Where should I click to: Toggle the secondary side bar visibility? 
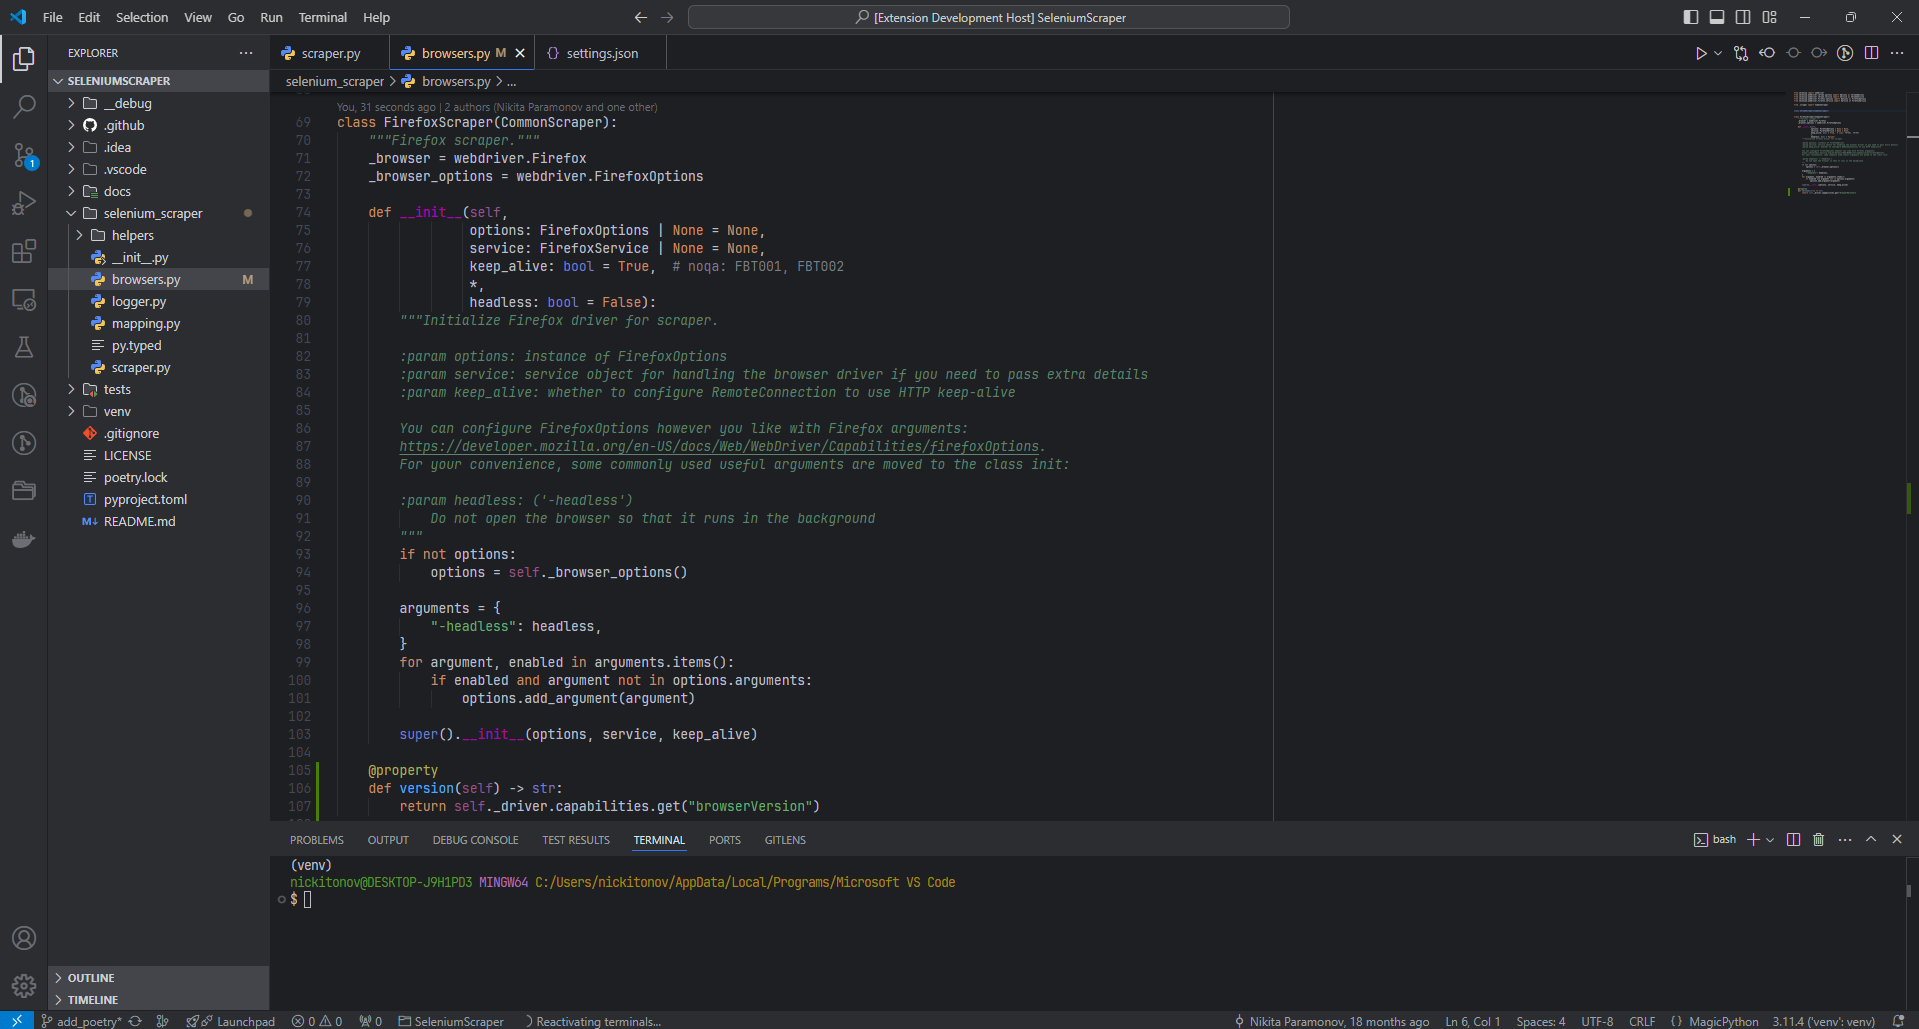pos(1743,17)
